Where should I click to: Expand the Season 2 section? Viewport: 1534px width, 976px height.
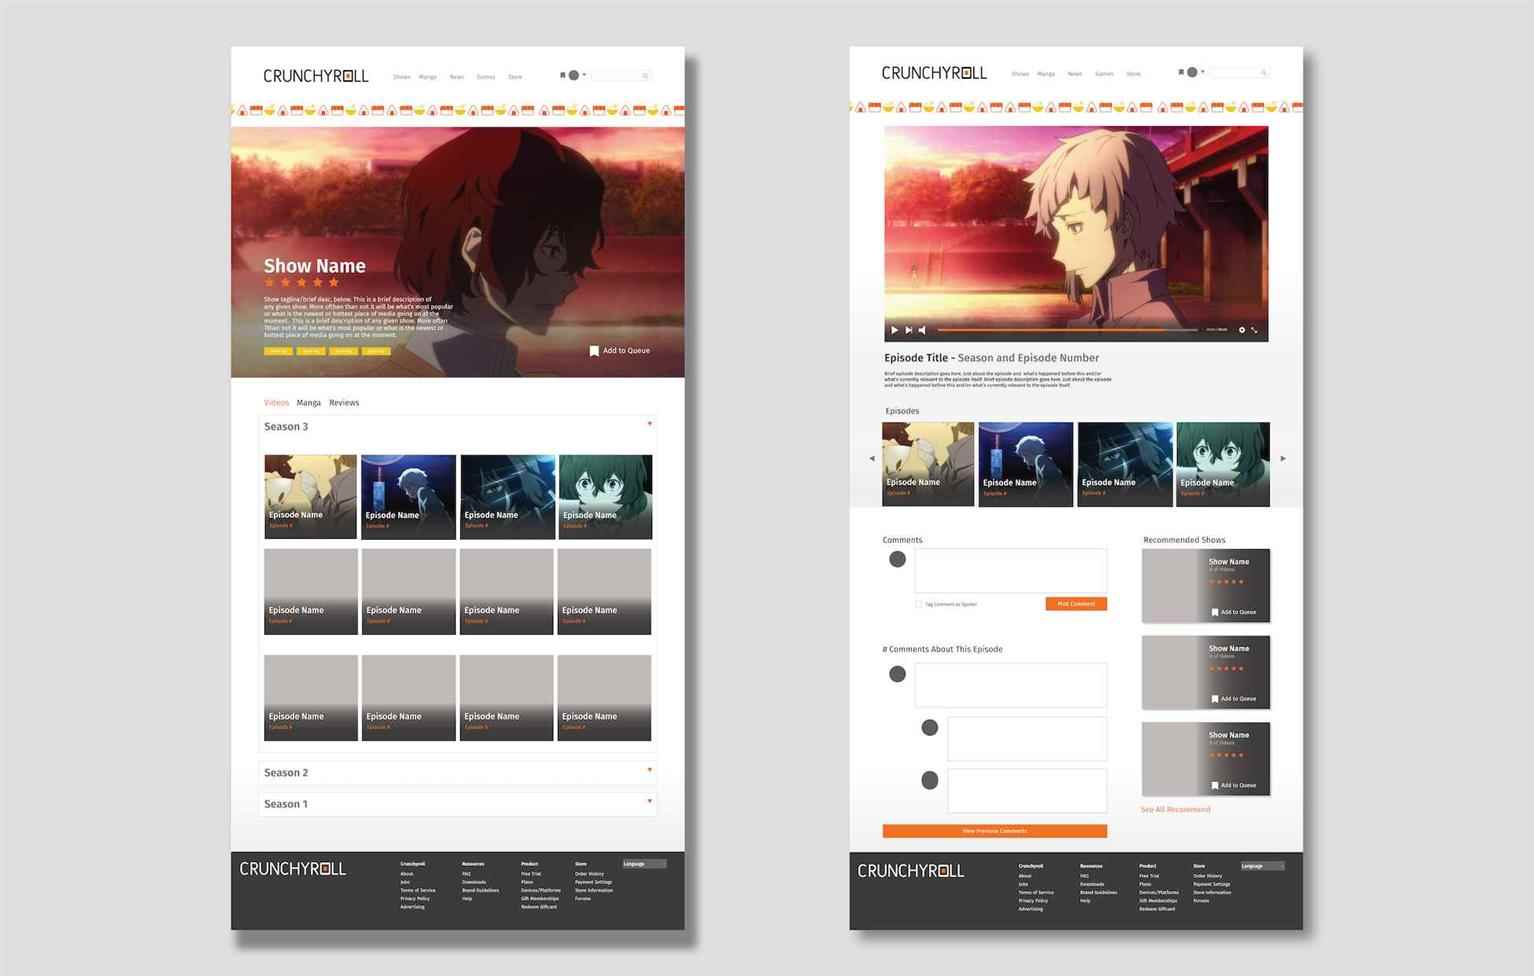tap(458, 773)
